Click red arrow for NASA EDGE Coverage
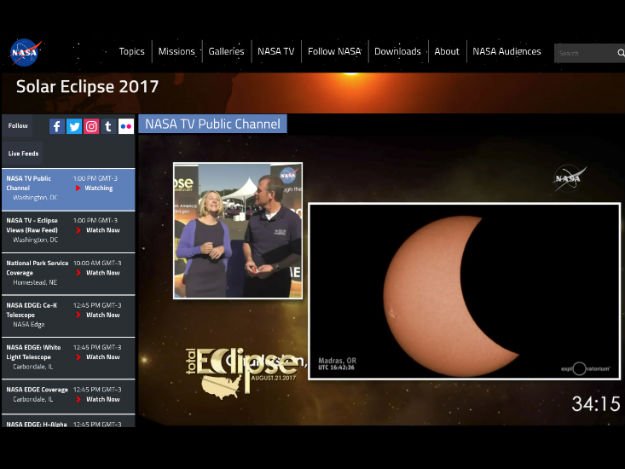The width and height of the screenshot is (625, 469). pos(78,400)
